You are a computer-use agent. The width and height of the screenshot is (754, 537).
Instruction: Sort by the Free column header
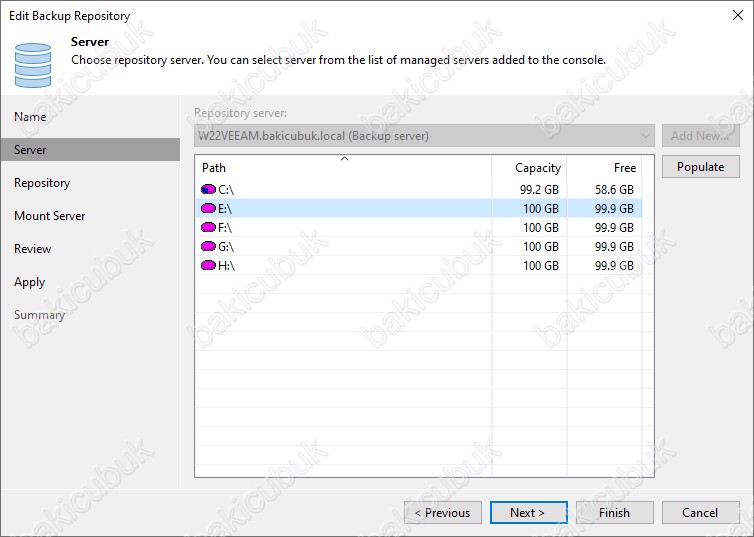604,168
